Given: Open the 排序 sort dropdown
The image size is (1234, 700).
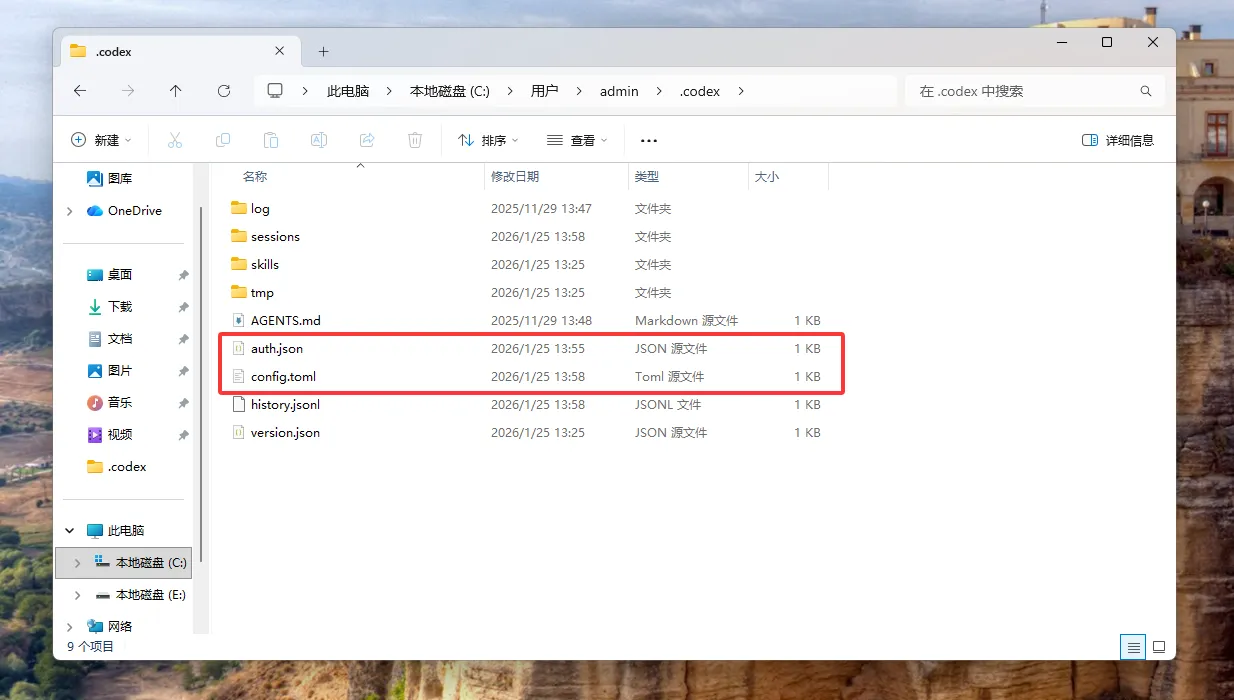Looking at the screenshot, I should click(489, 141).
